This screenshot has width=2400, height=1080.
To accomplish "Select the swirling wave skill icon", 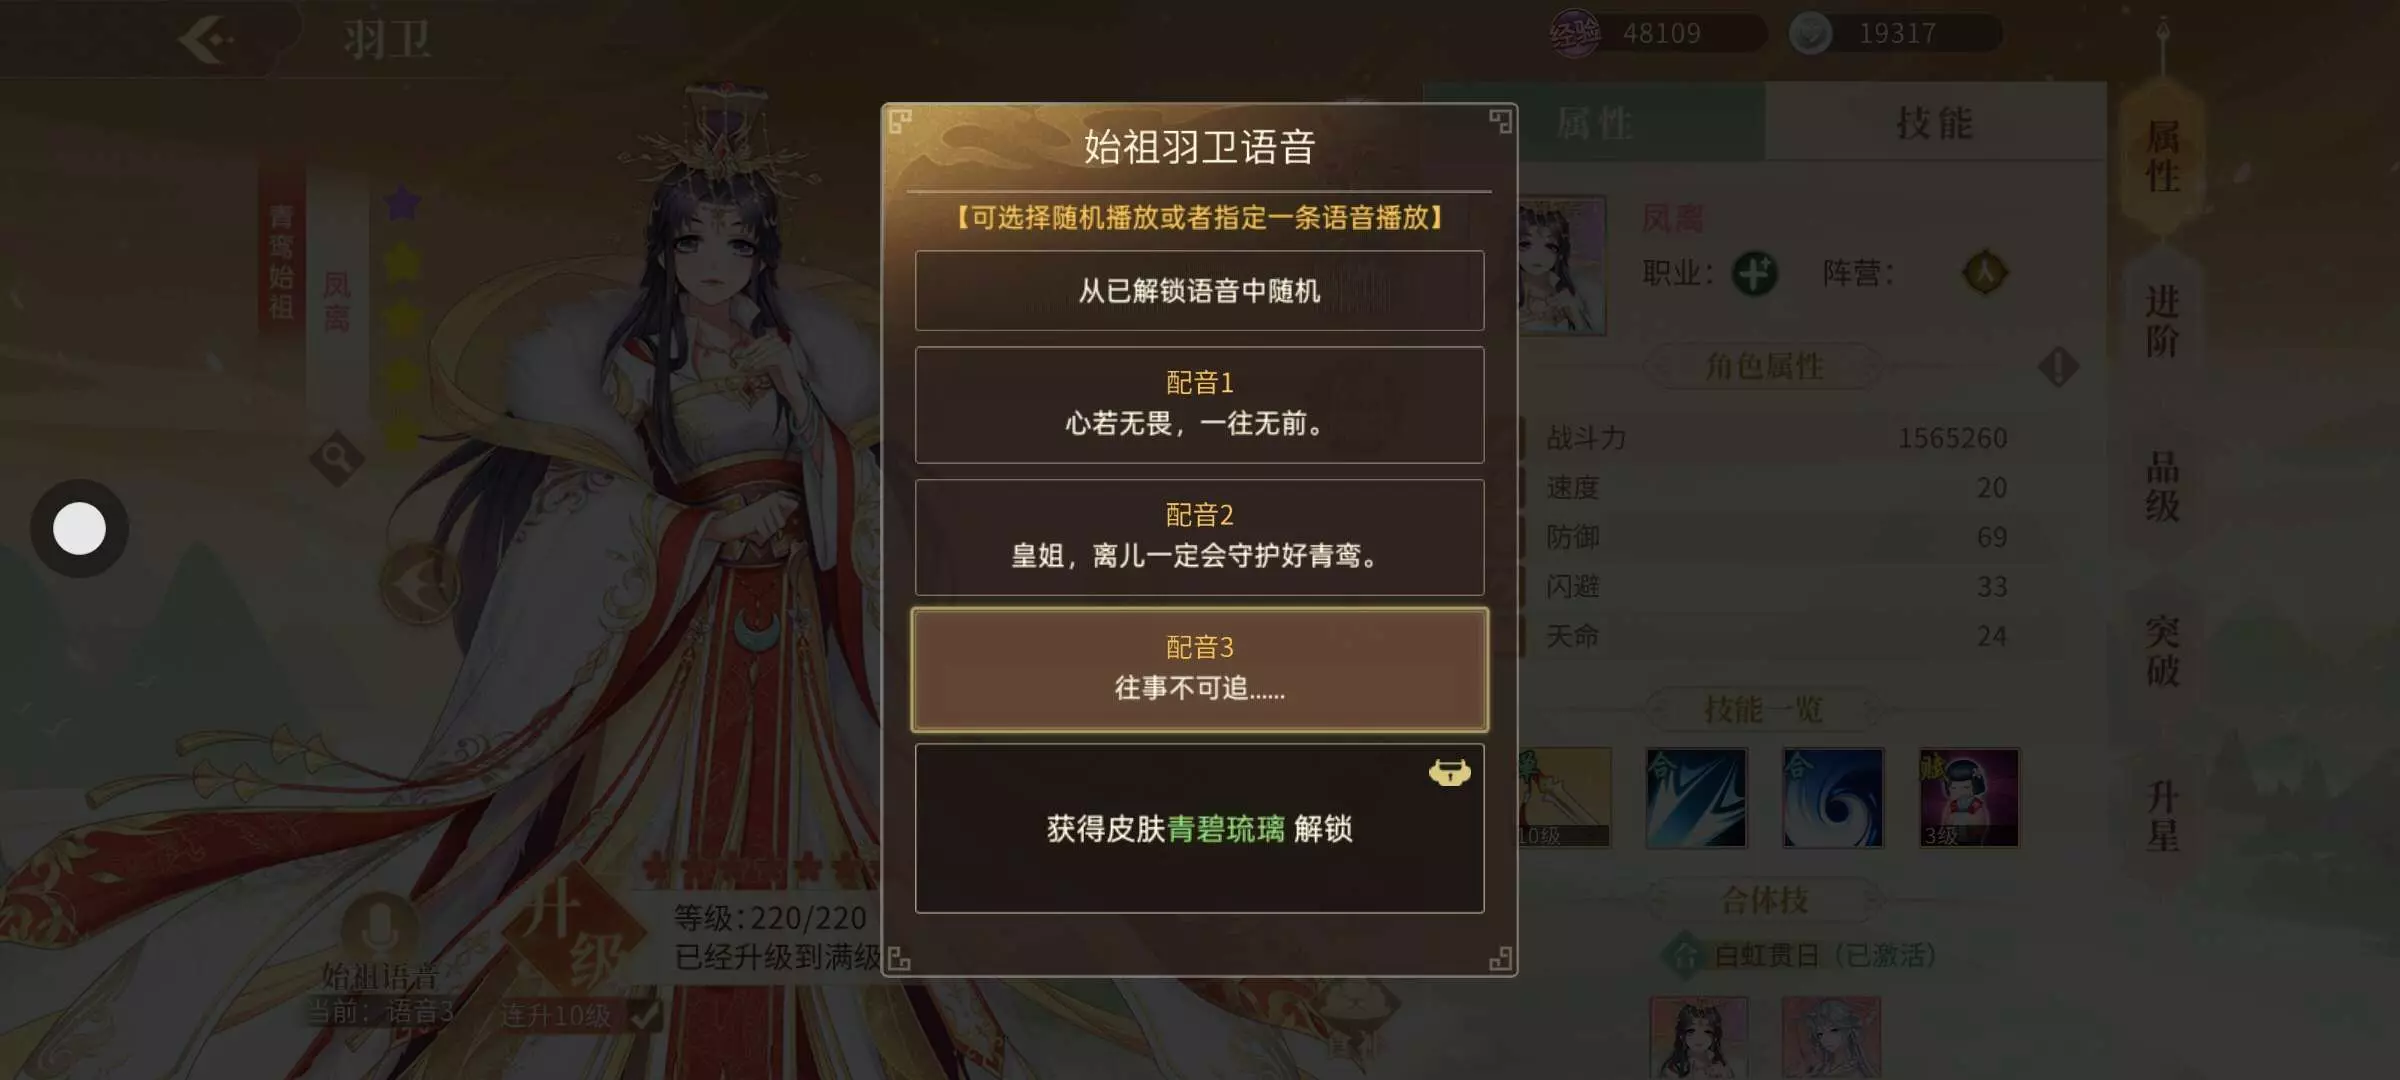I will pyautogui.click(x=1833, y=798).
